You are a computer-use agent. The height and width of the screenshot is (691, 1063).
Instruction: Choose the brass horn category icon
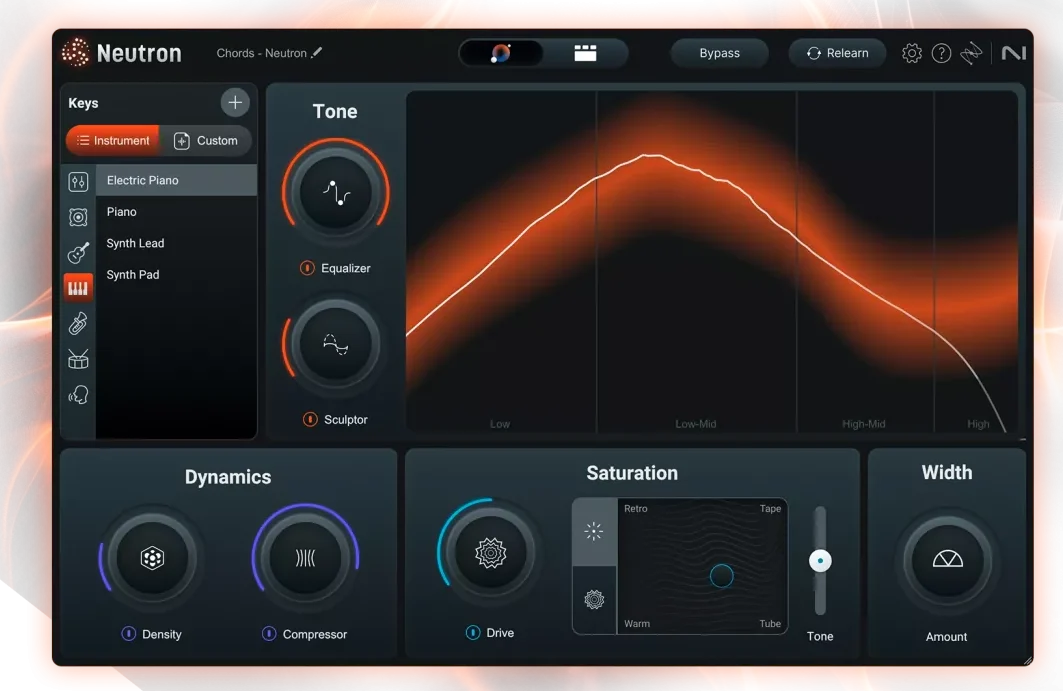(78, 323)
